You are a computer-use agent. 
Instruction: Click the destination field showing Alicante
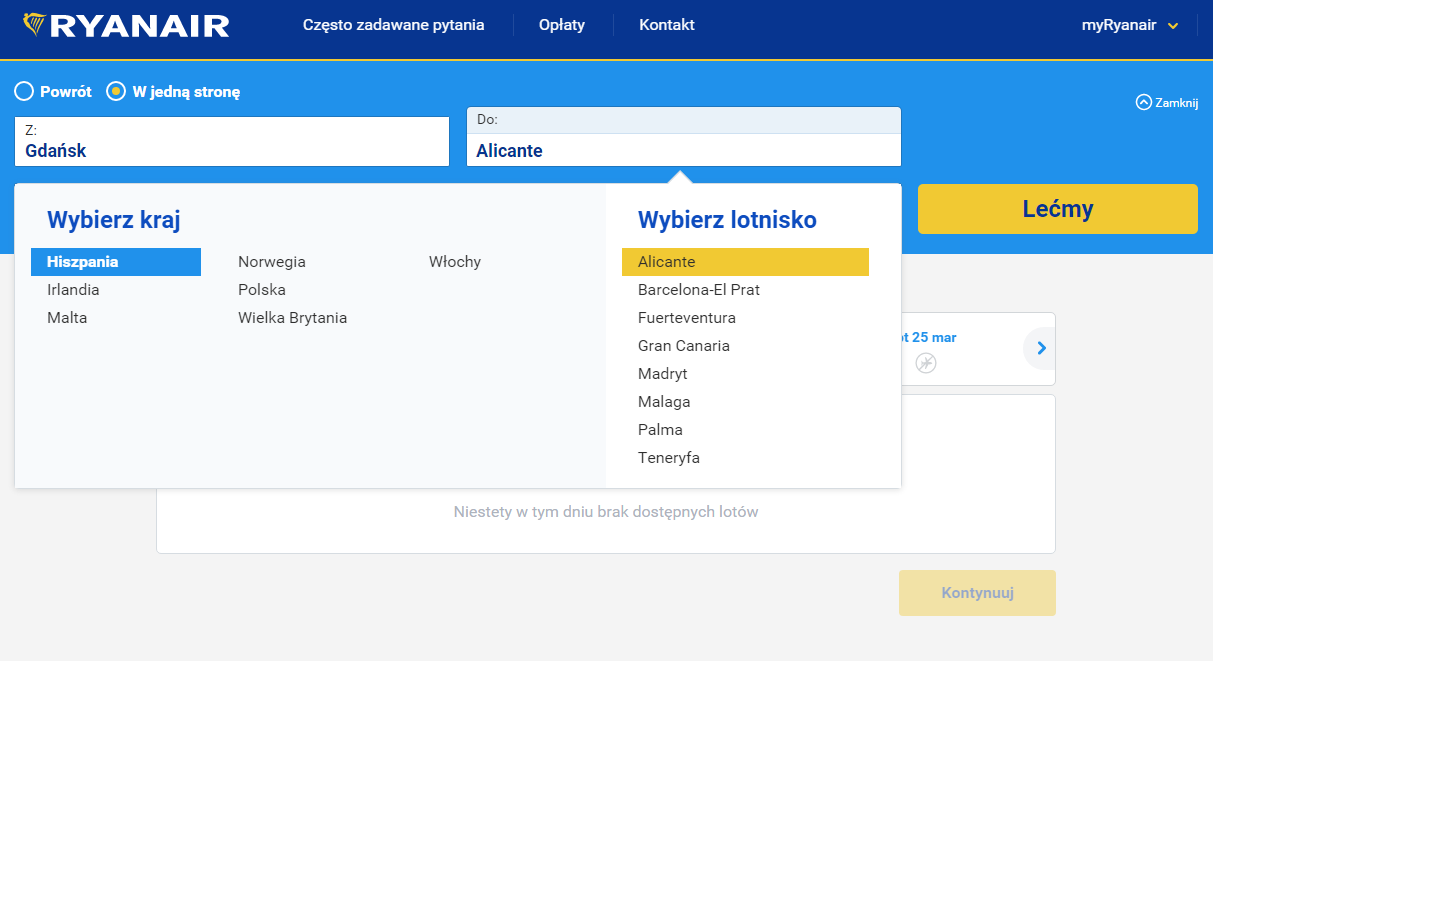[x=684, y=137]
